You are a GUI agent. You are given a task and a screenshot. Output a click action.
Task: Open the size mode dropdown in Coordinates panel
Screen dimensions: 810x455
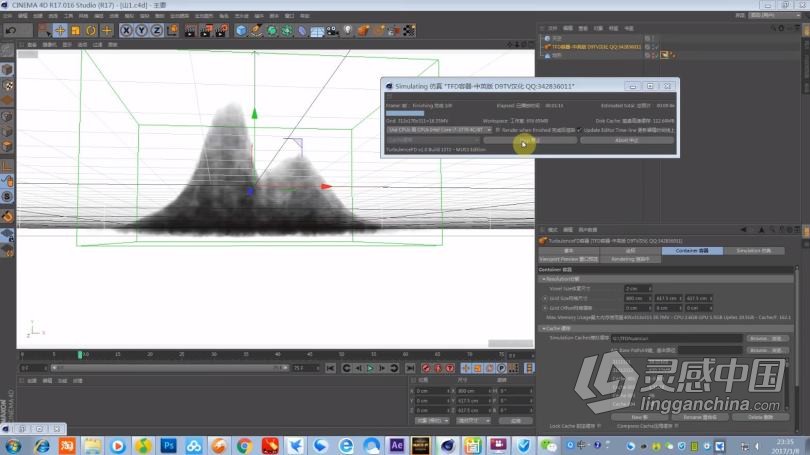[x=473, y=421]
